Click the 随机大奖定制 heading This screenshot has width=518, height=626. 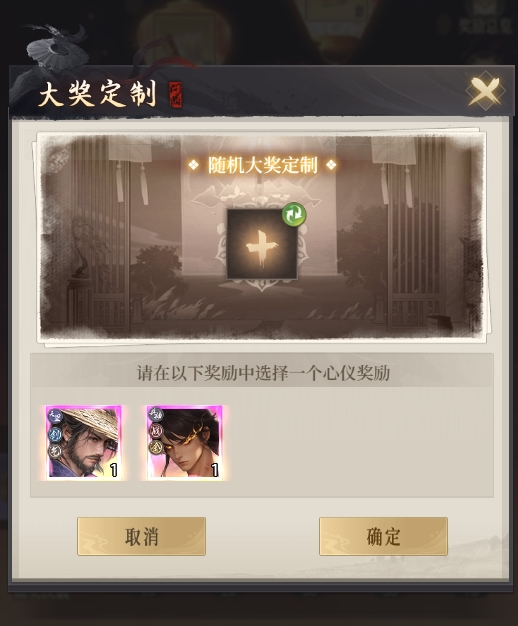pos(262,165)
